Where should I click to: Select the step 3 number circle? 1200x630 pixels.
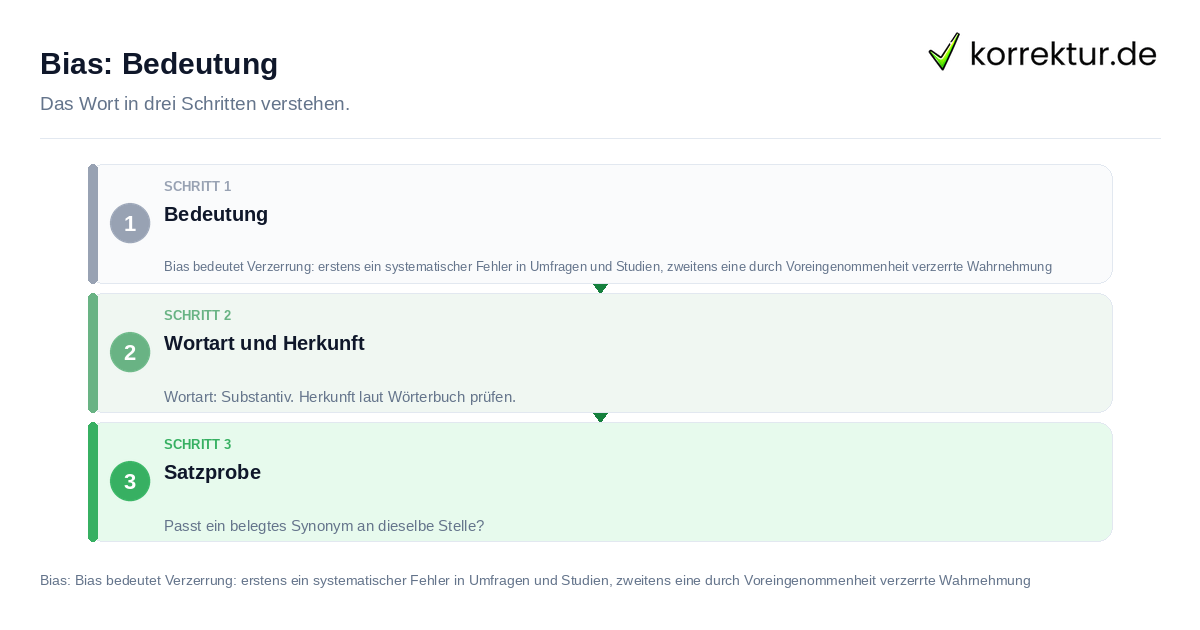click(130, 481)
